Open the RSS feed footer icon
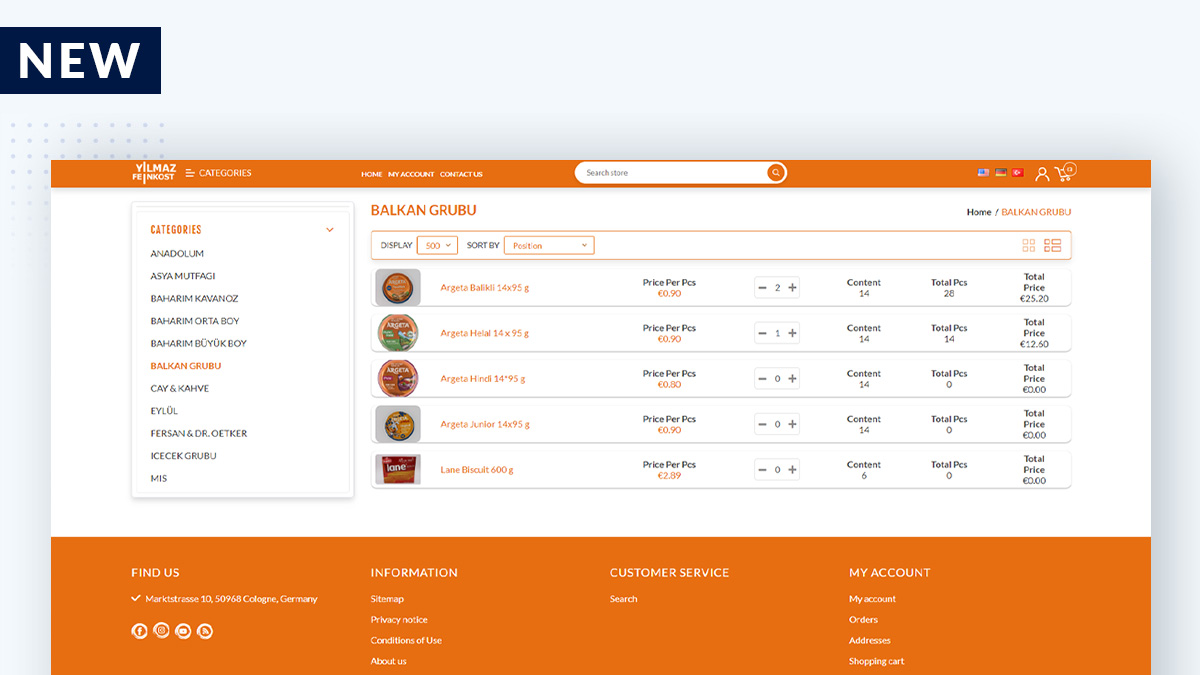 (205, 631)
